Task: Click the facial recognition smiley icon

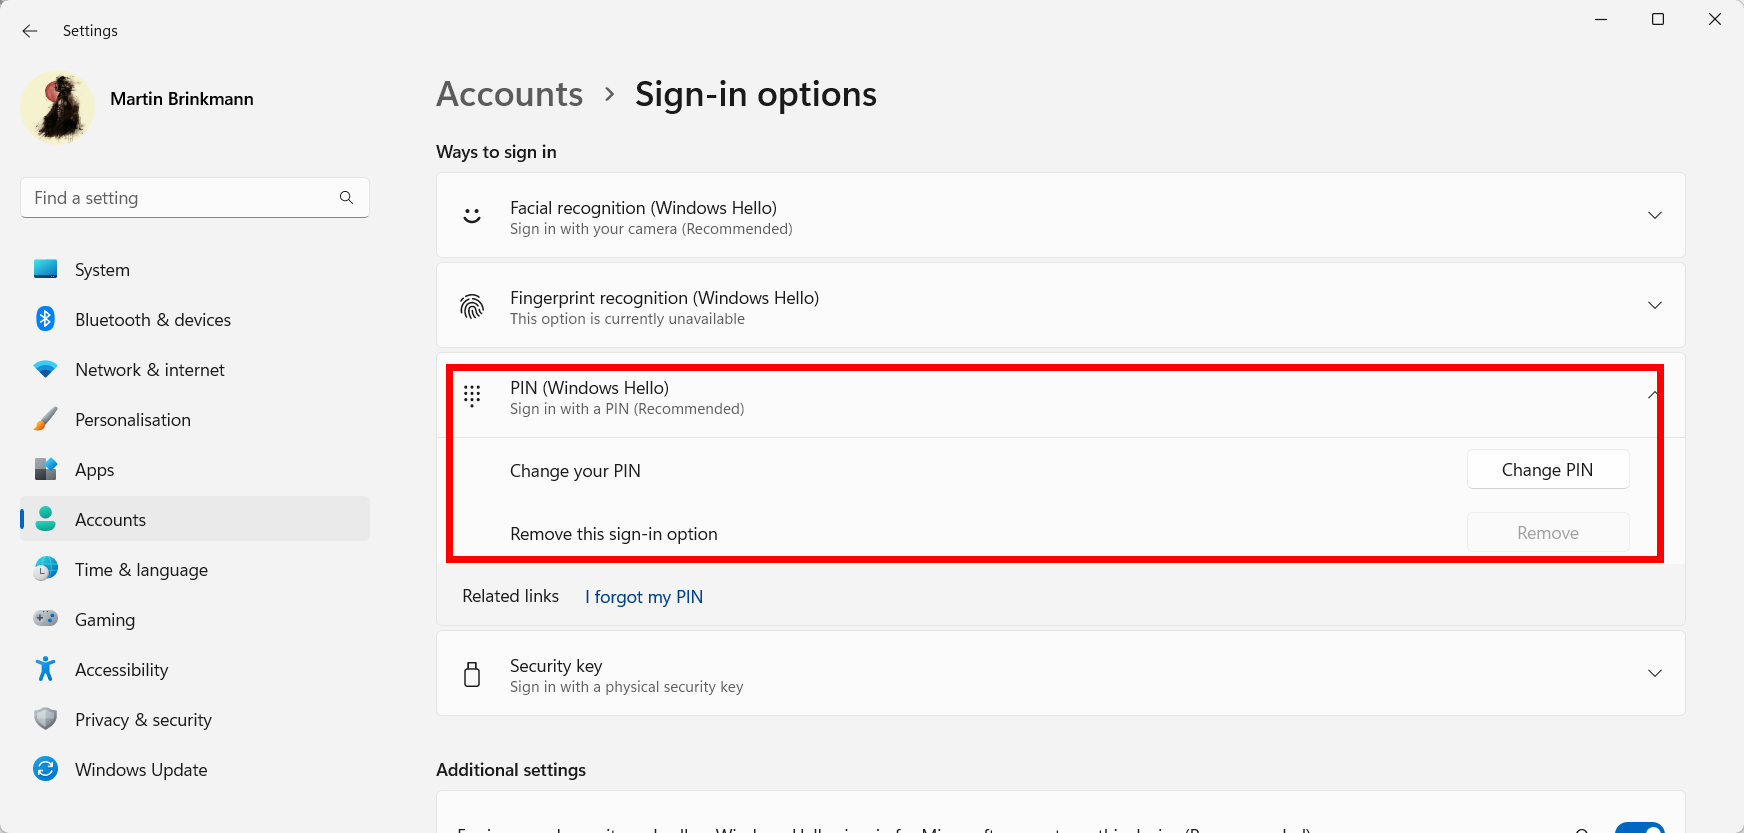Action: (472, 216)
